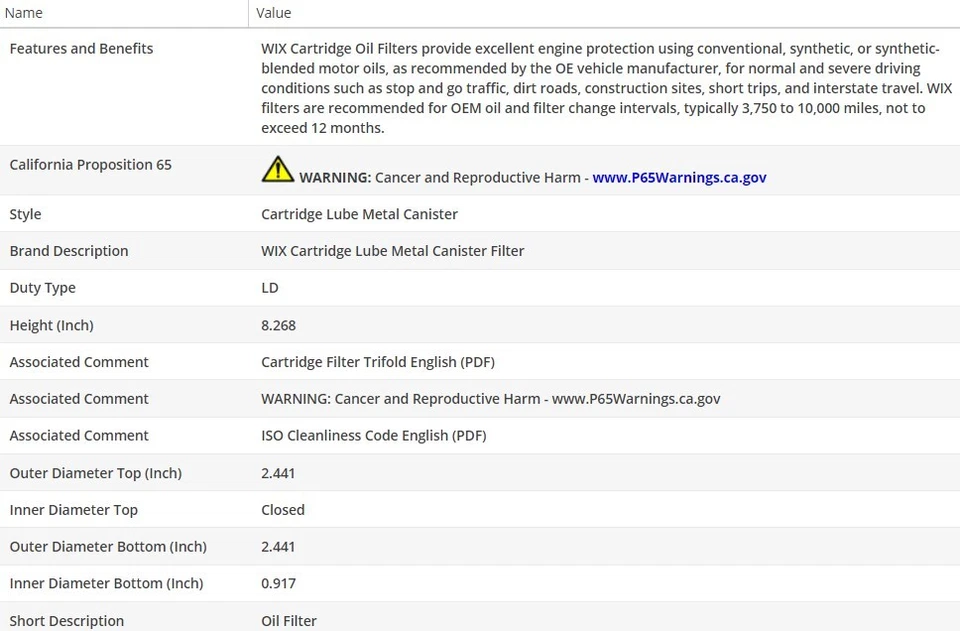The width and height of the screenshot is (960, 631).
Task: Click the Value column header
Action: [274, 13]
